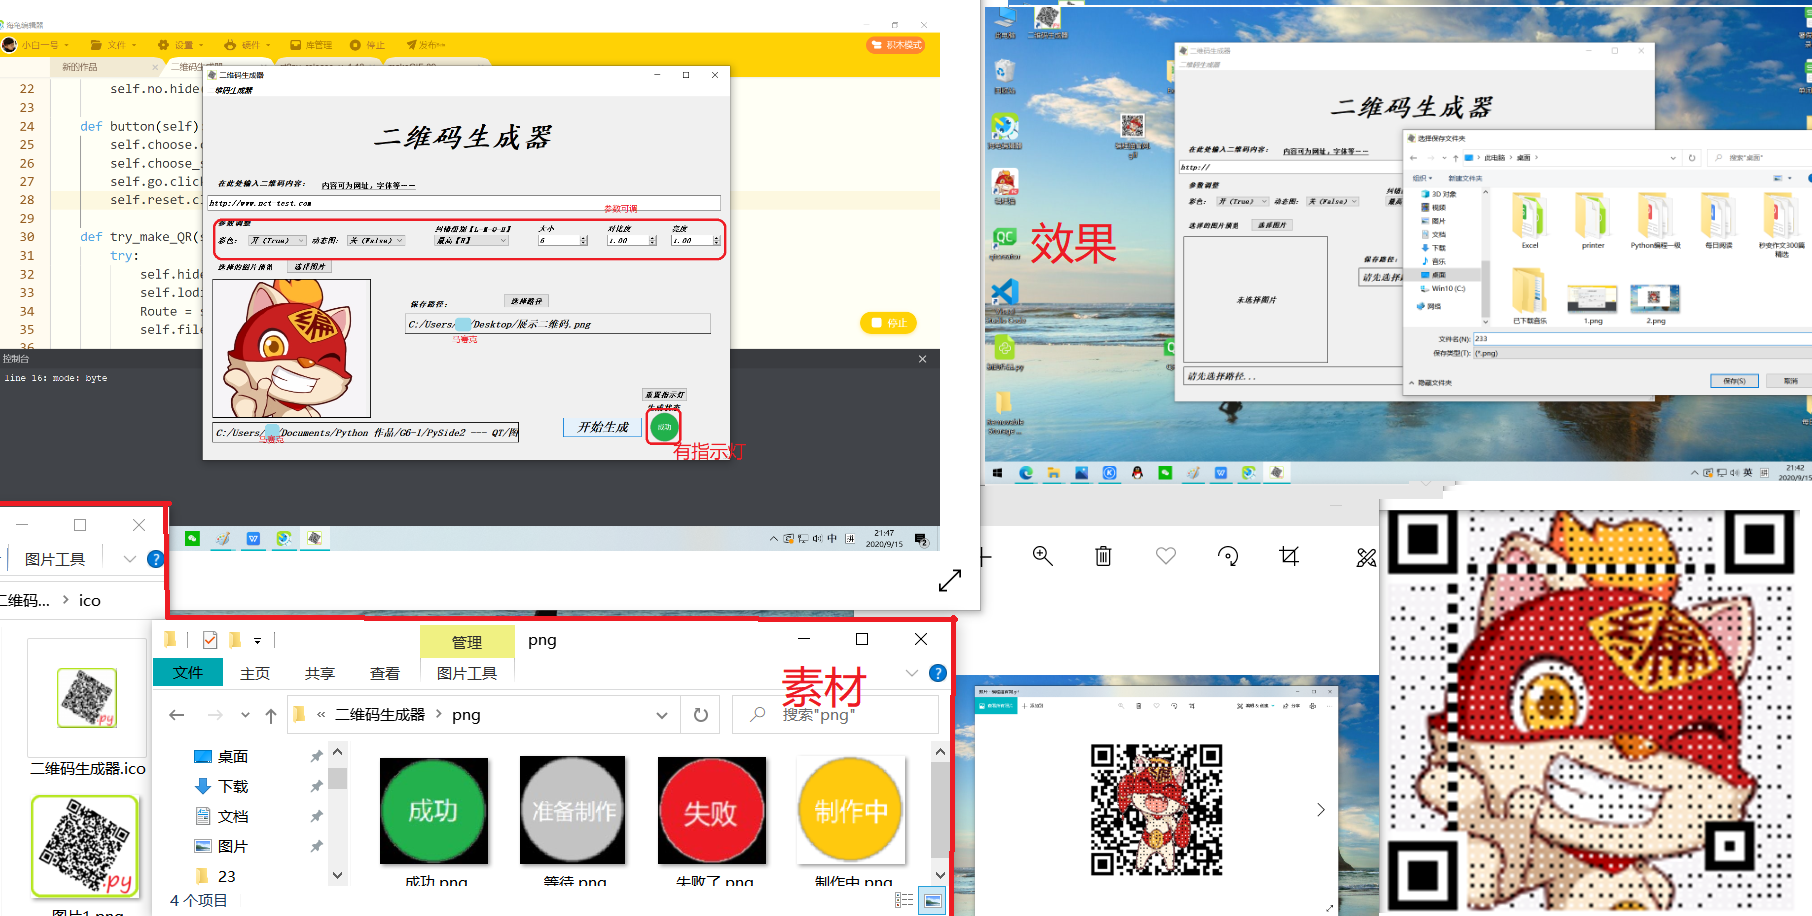Image resolution: width=1812 pixels, height=916 pixels.
Task: Open the 管理 tab in the png Explorer title bar
Action: (x=467, y=642)
